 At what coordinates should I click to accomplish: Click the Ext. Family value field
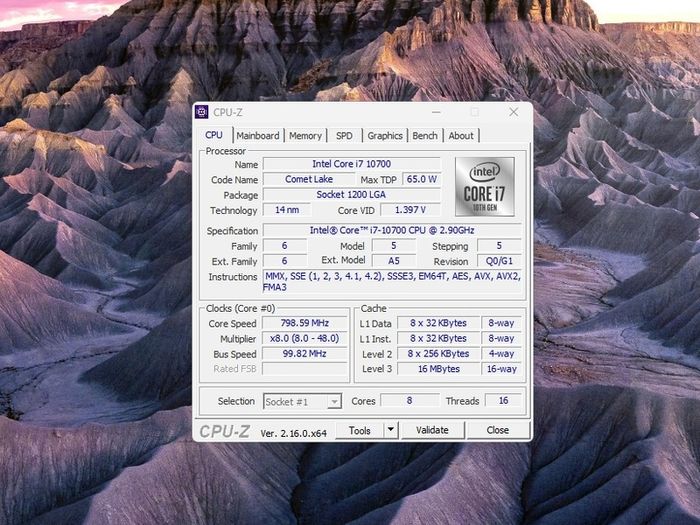(x=284, y=261)
